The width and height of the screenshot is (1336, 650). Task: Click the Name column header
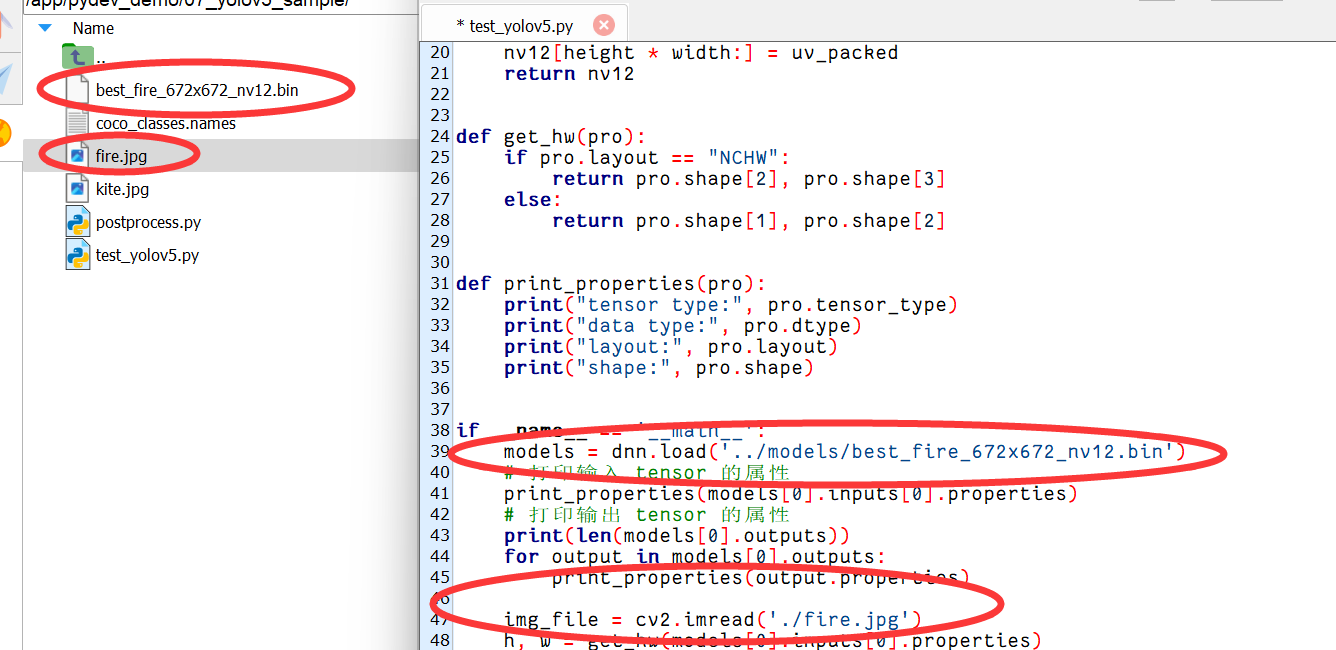pyautogui.click(x=93, y=28)
